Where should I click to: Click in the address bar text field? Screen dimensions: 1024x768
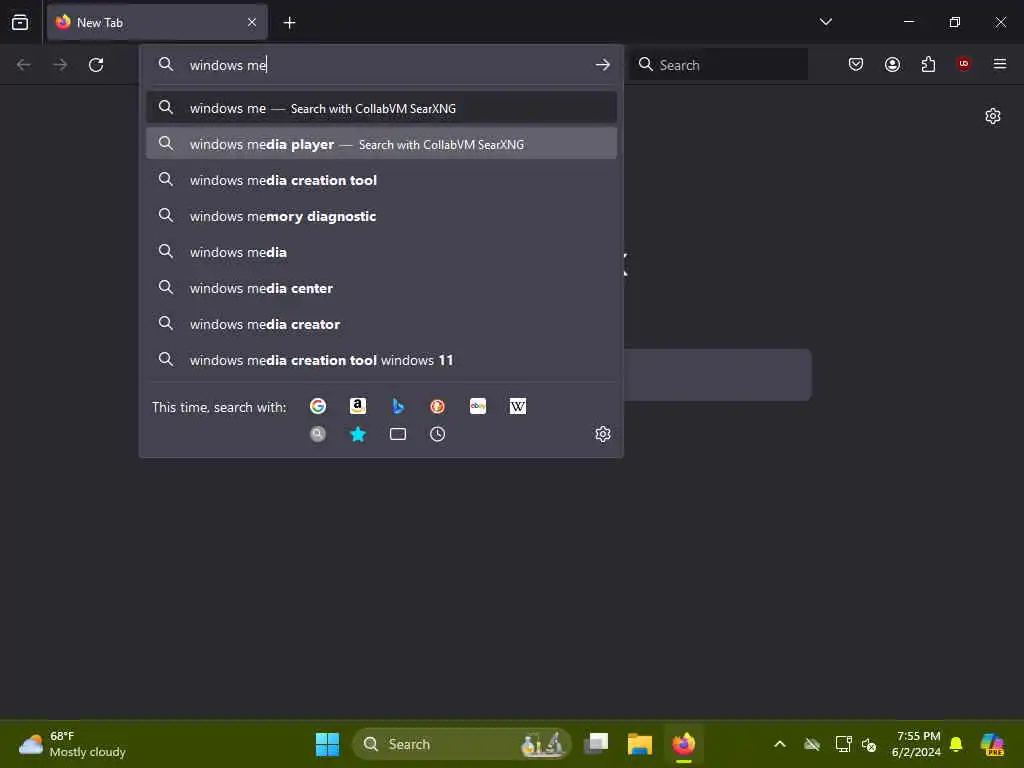pyautogui.click(x=385, y=65)
